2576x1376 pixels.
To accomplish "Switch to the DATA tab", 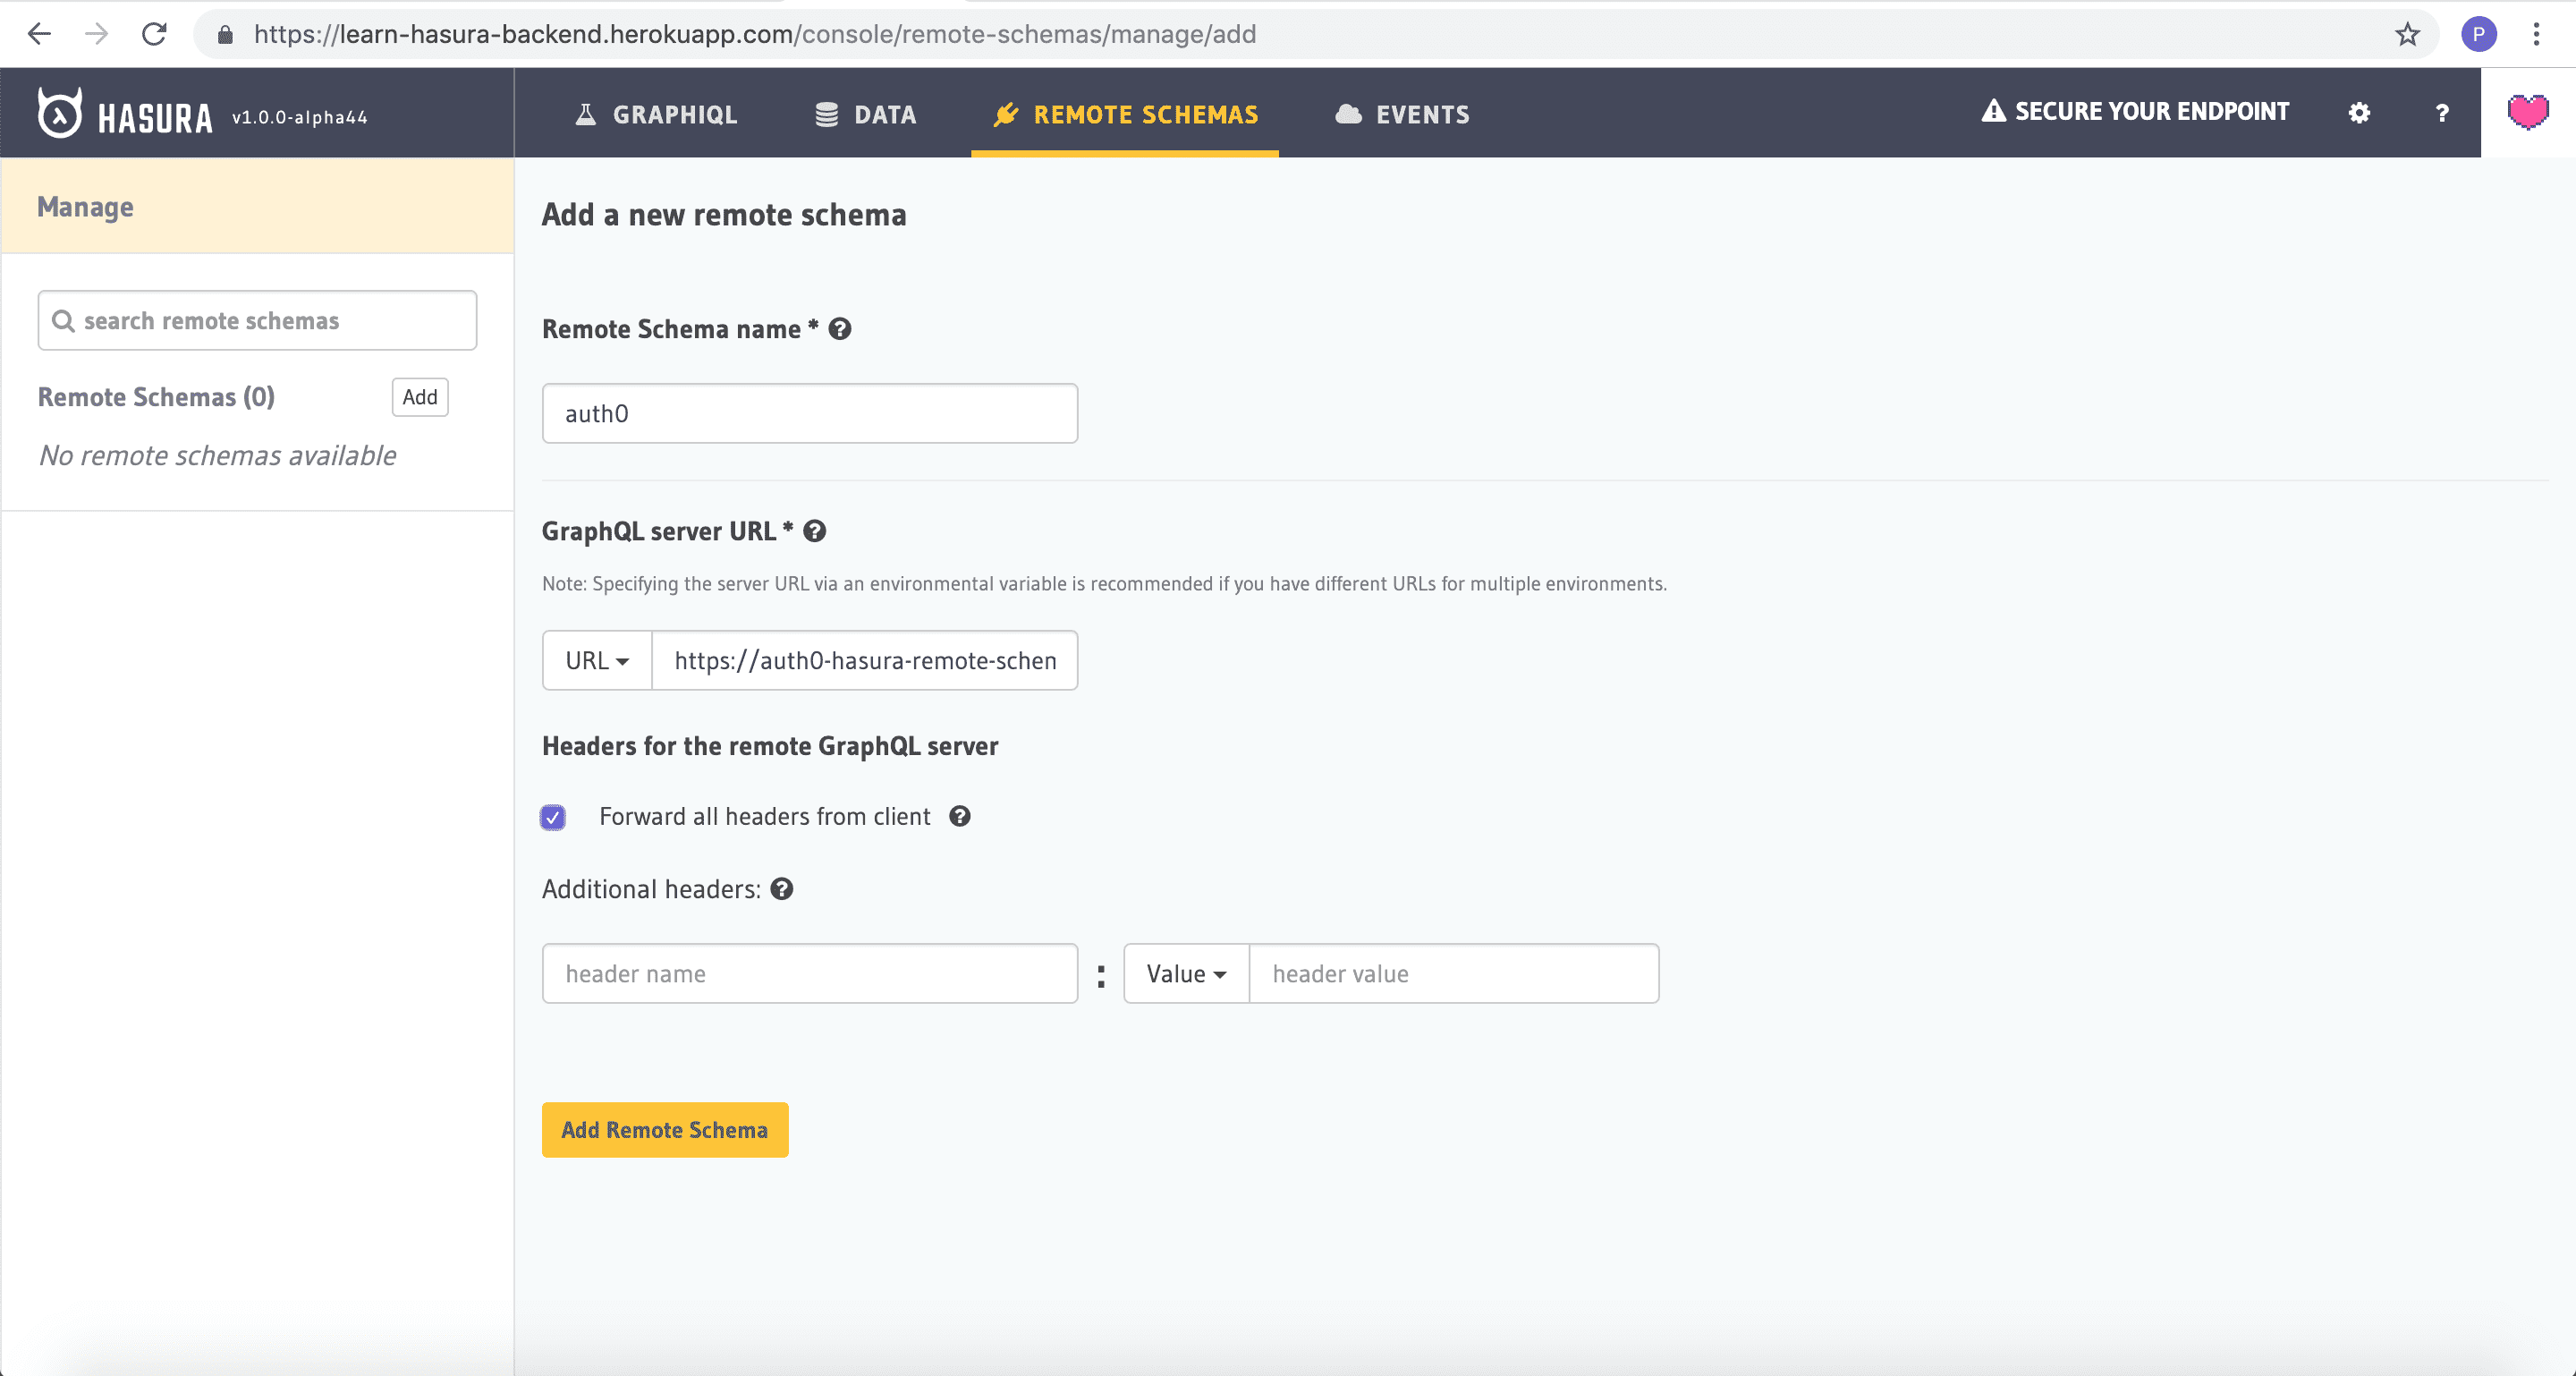I will (885, 115).
